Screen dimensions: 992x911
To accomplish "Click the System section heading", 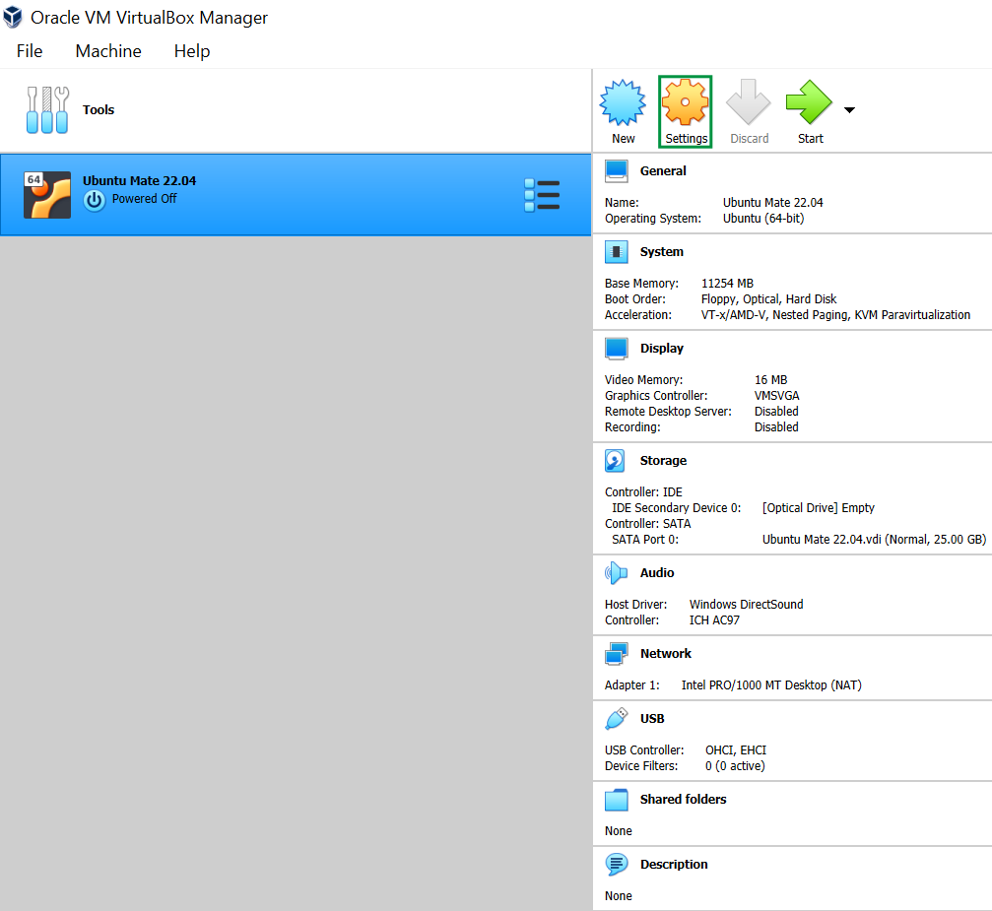I will (662, 252).
